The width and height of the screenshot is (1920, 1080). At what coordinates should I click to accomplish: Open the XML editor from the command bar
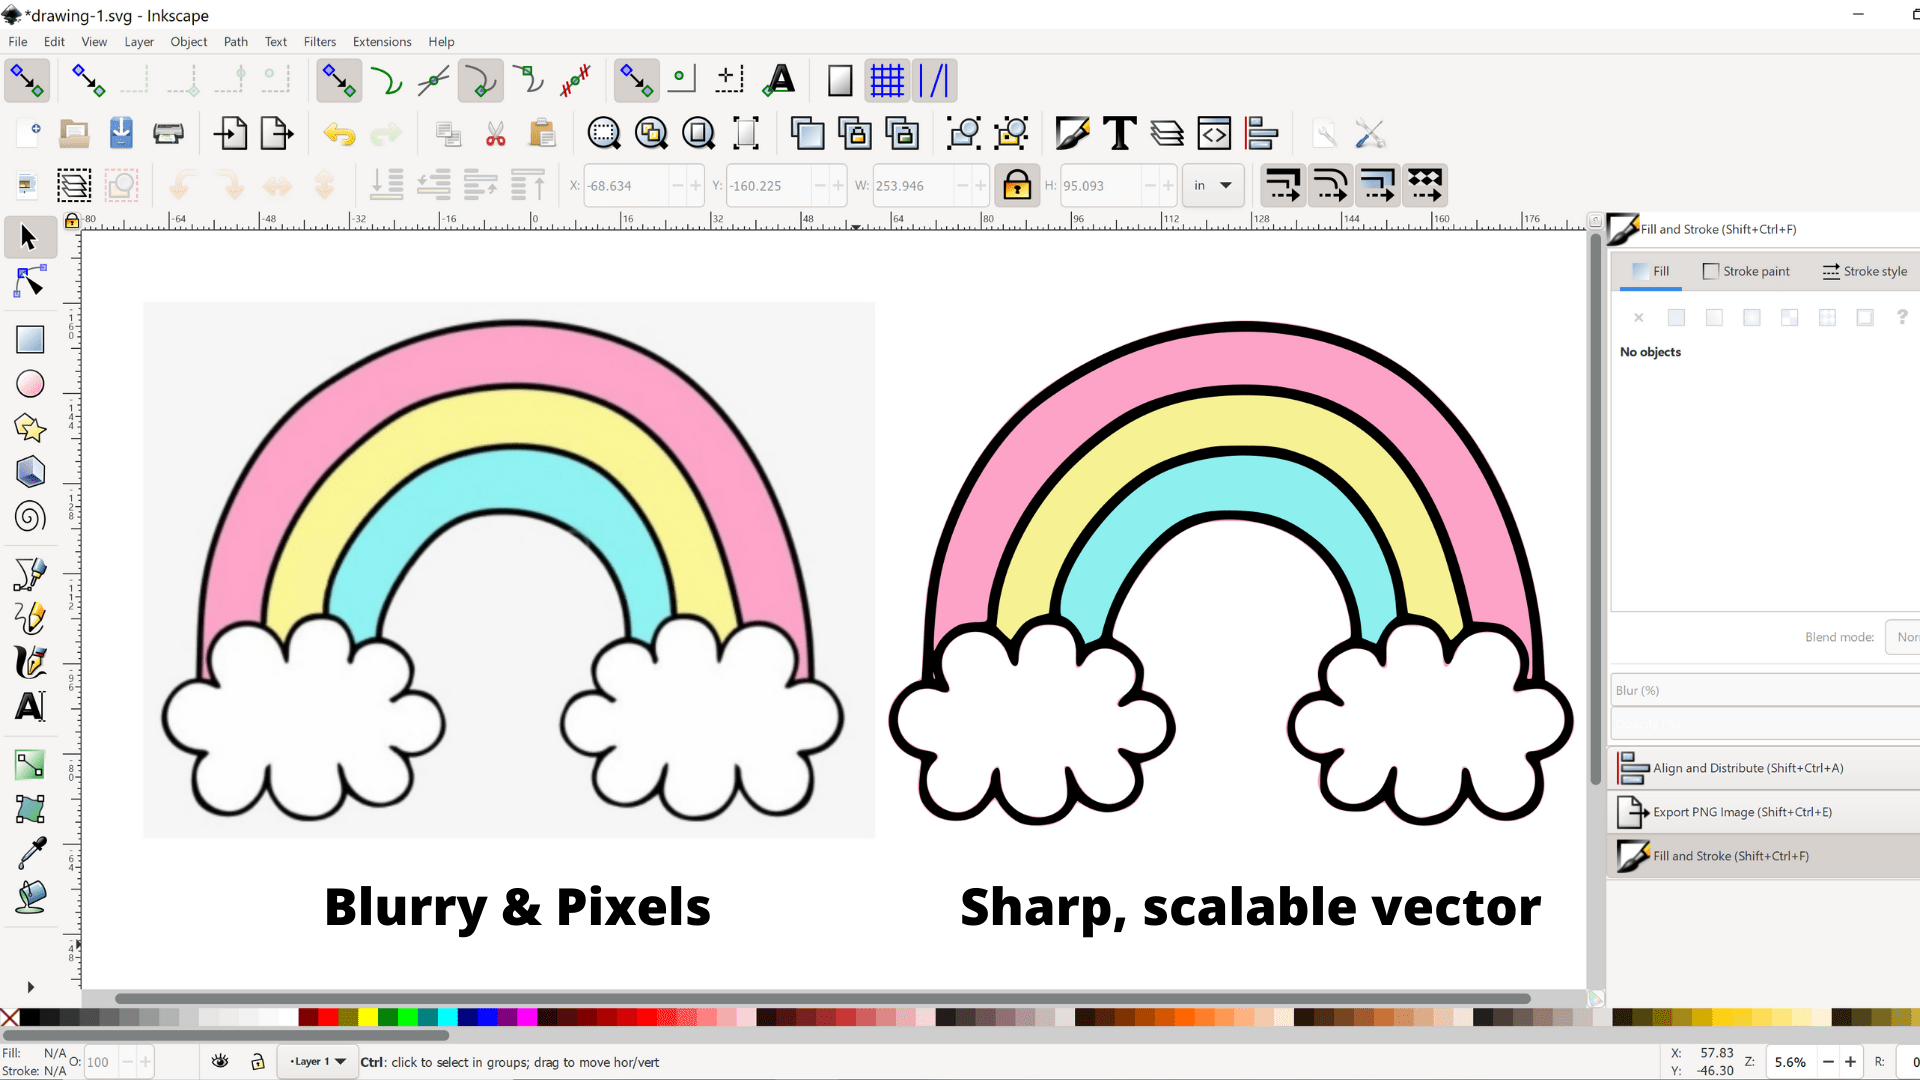click(1213, 133)
